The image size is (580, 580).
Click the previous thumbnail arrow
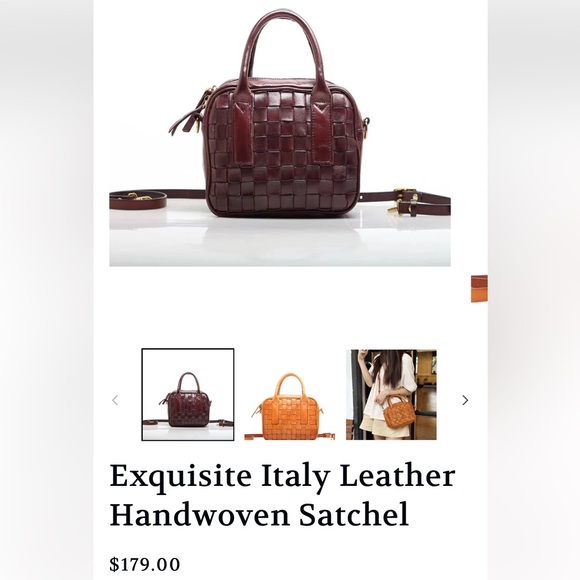point(115,400)
